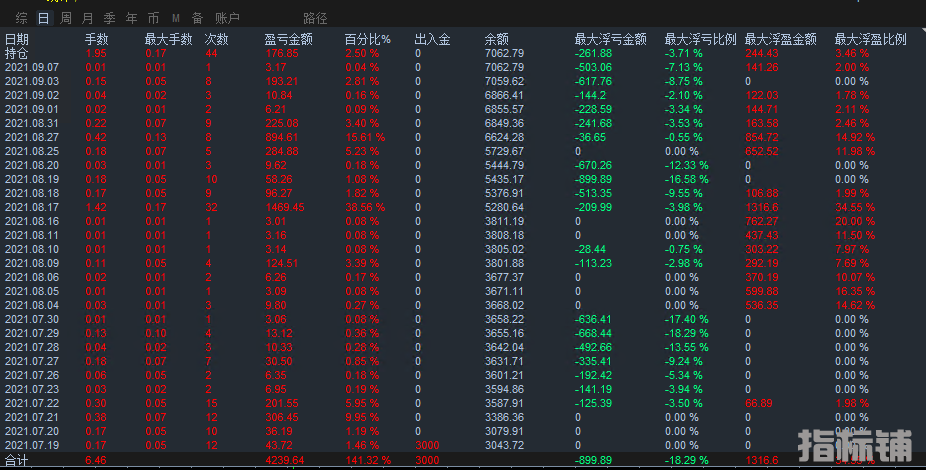Click profit value 894.61

[x=282, y=138]
